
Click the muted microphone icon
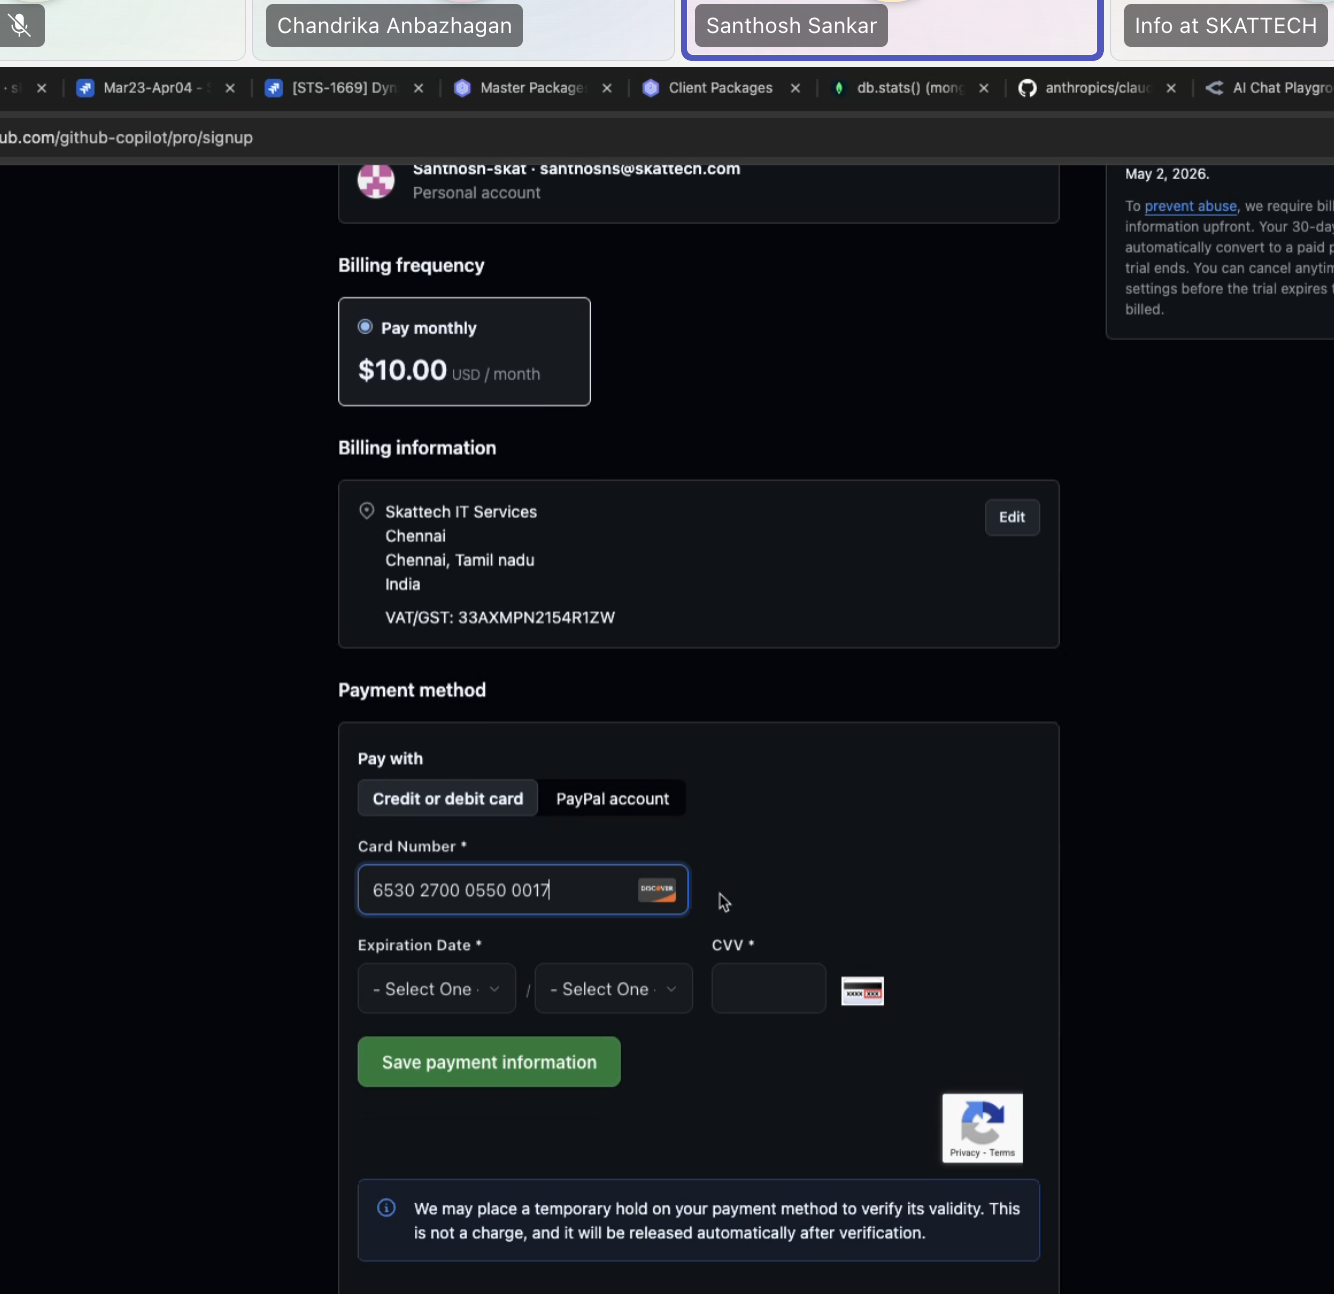19,25
